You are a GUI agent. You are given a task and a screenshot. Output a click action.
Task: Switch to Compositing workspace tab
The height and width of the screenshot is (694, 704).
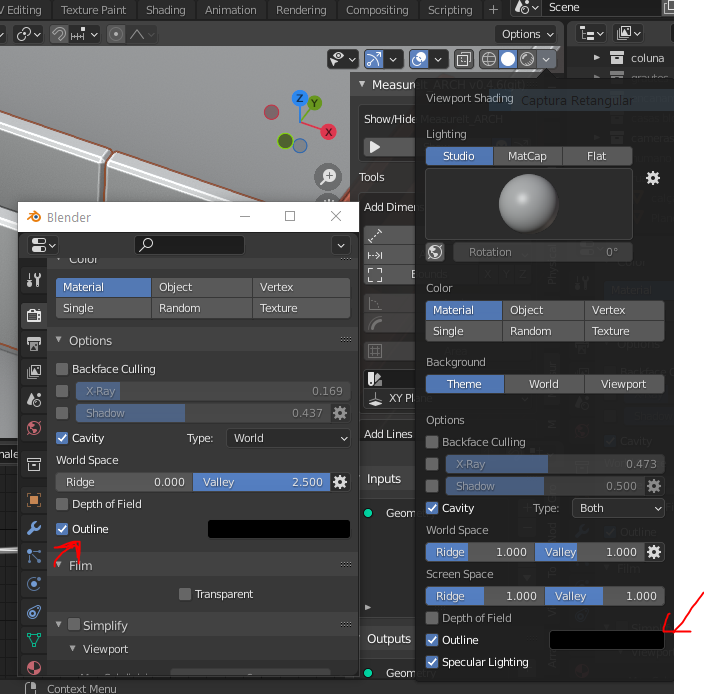pyautogui.click(x=377, y=10)
